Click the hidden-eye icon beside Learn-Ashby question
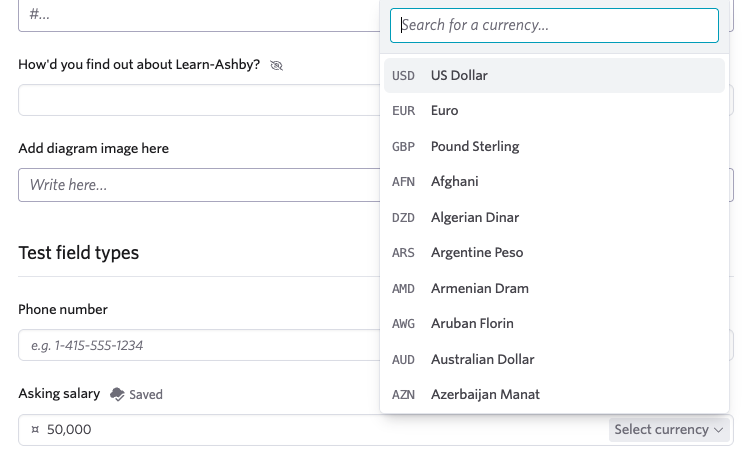The height and width of the screenshot is (451, 753). [x=276, y=65]
